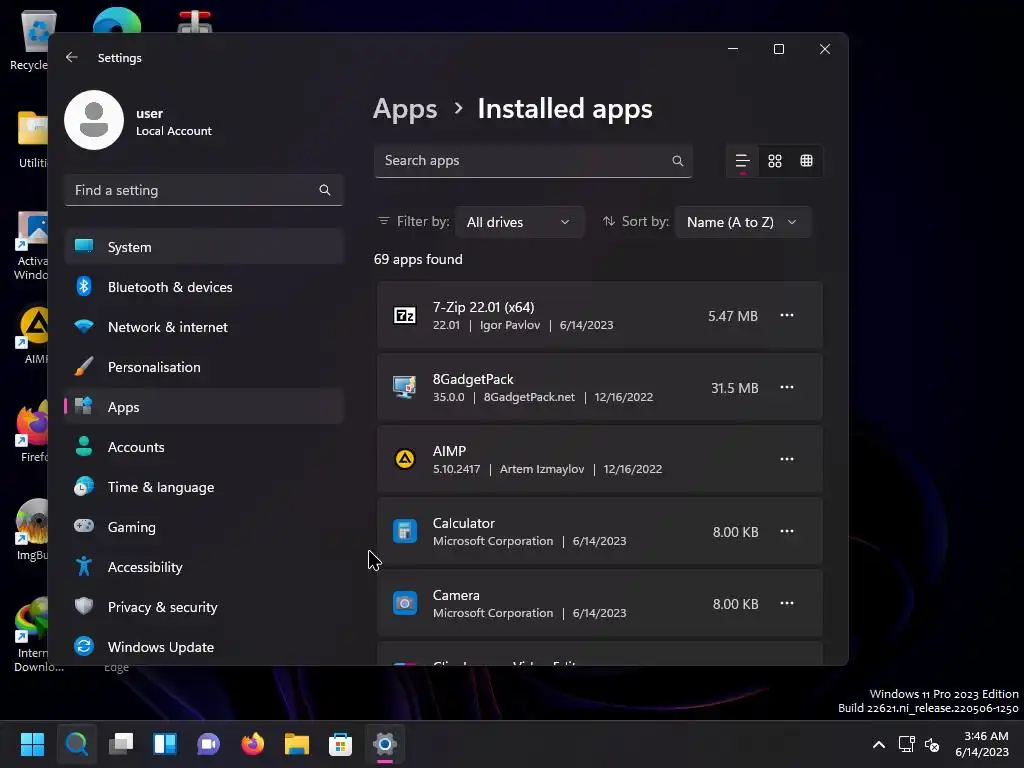Image resolution: width=1024 pixels, height=768 pixels.
Task: Focus the Find a setting search box
Action: (204, 190)
